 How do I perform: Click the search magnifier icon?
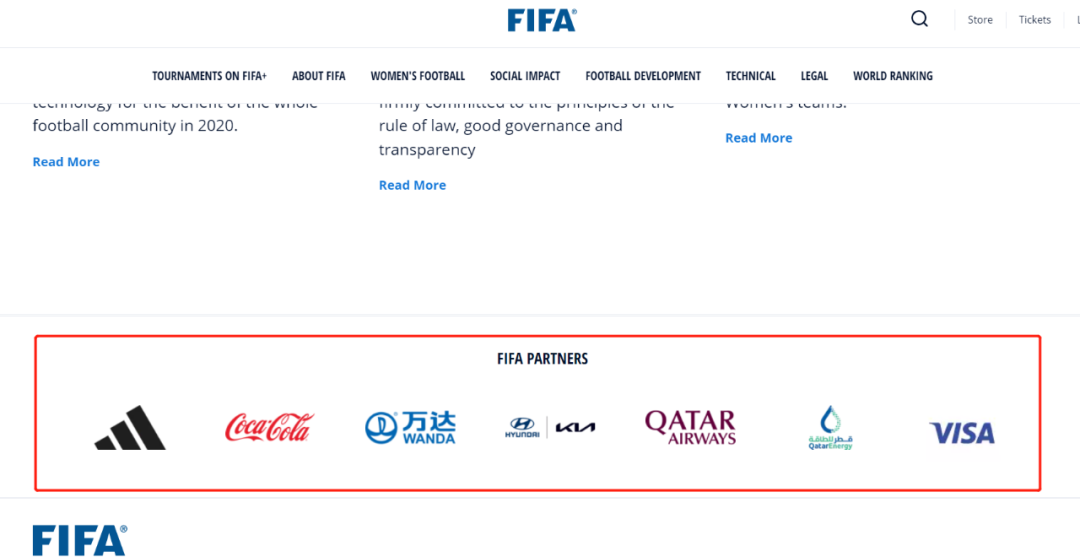919,19
